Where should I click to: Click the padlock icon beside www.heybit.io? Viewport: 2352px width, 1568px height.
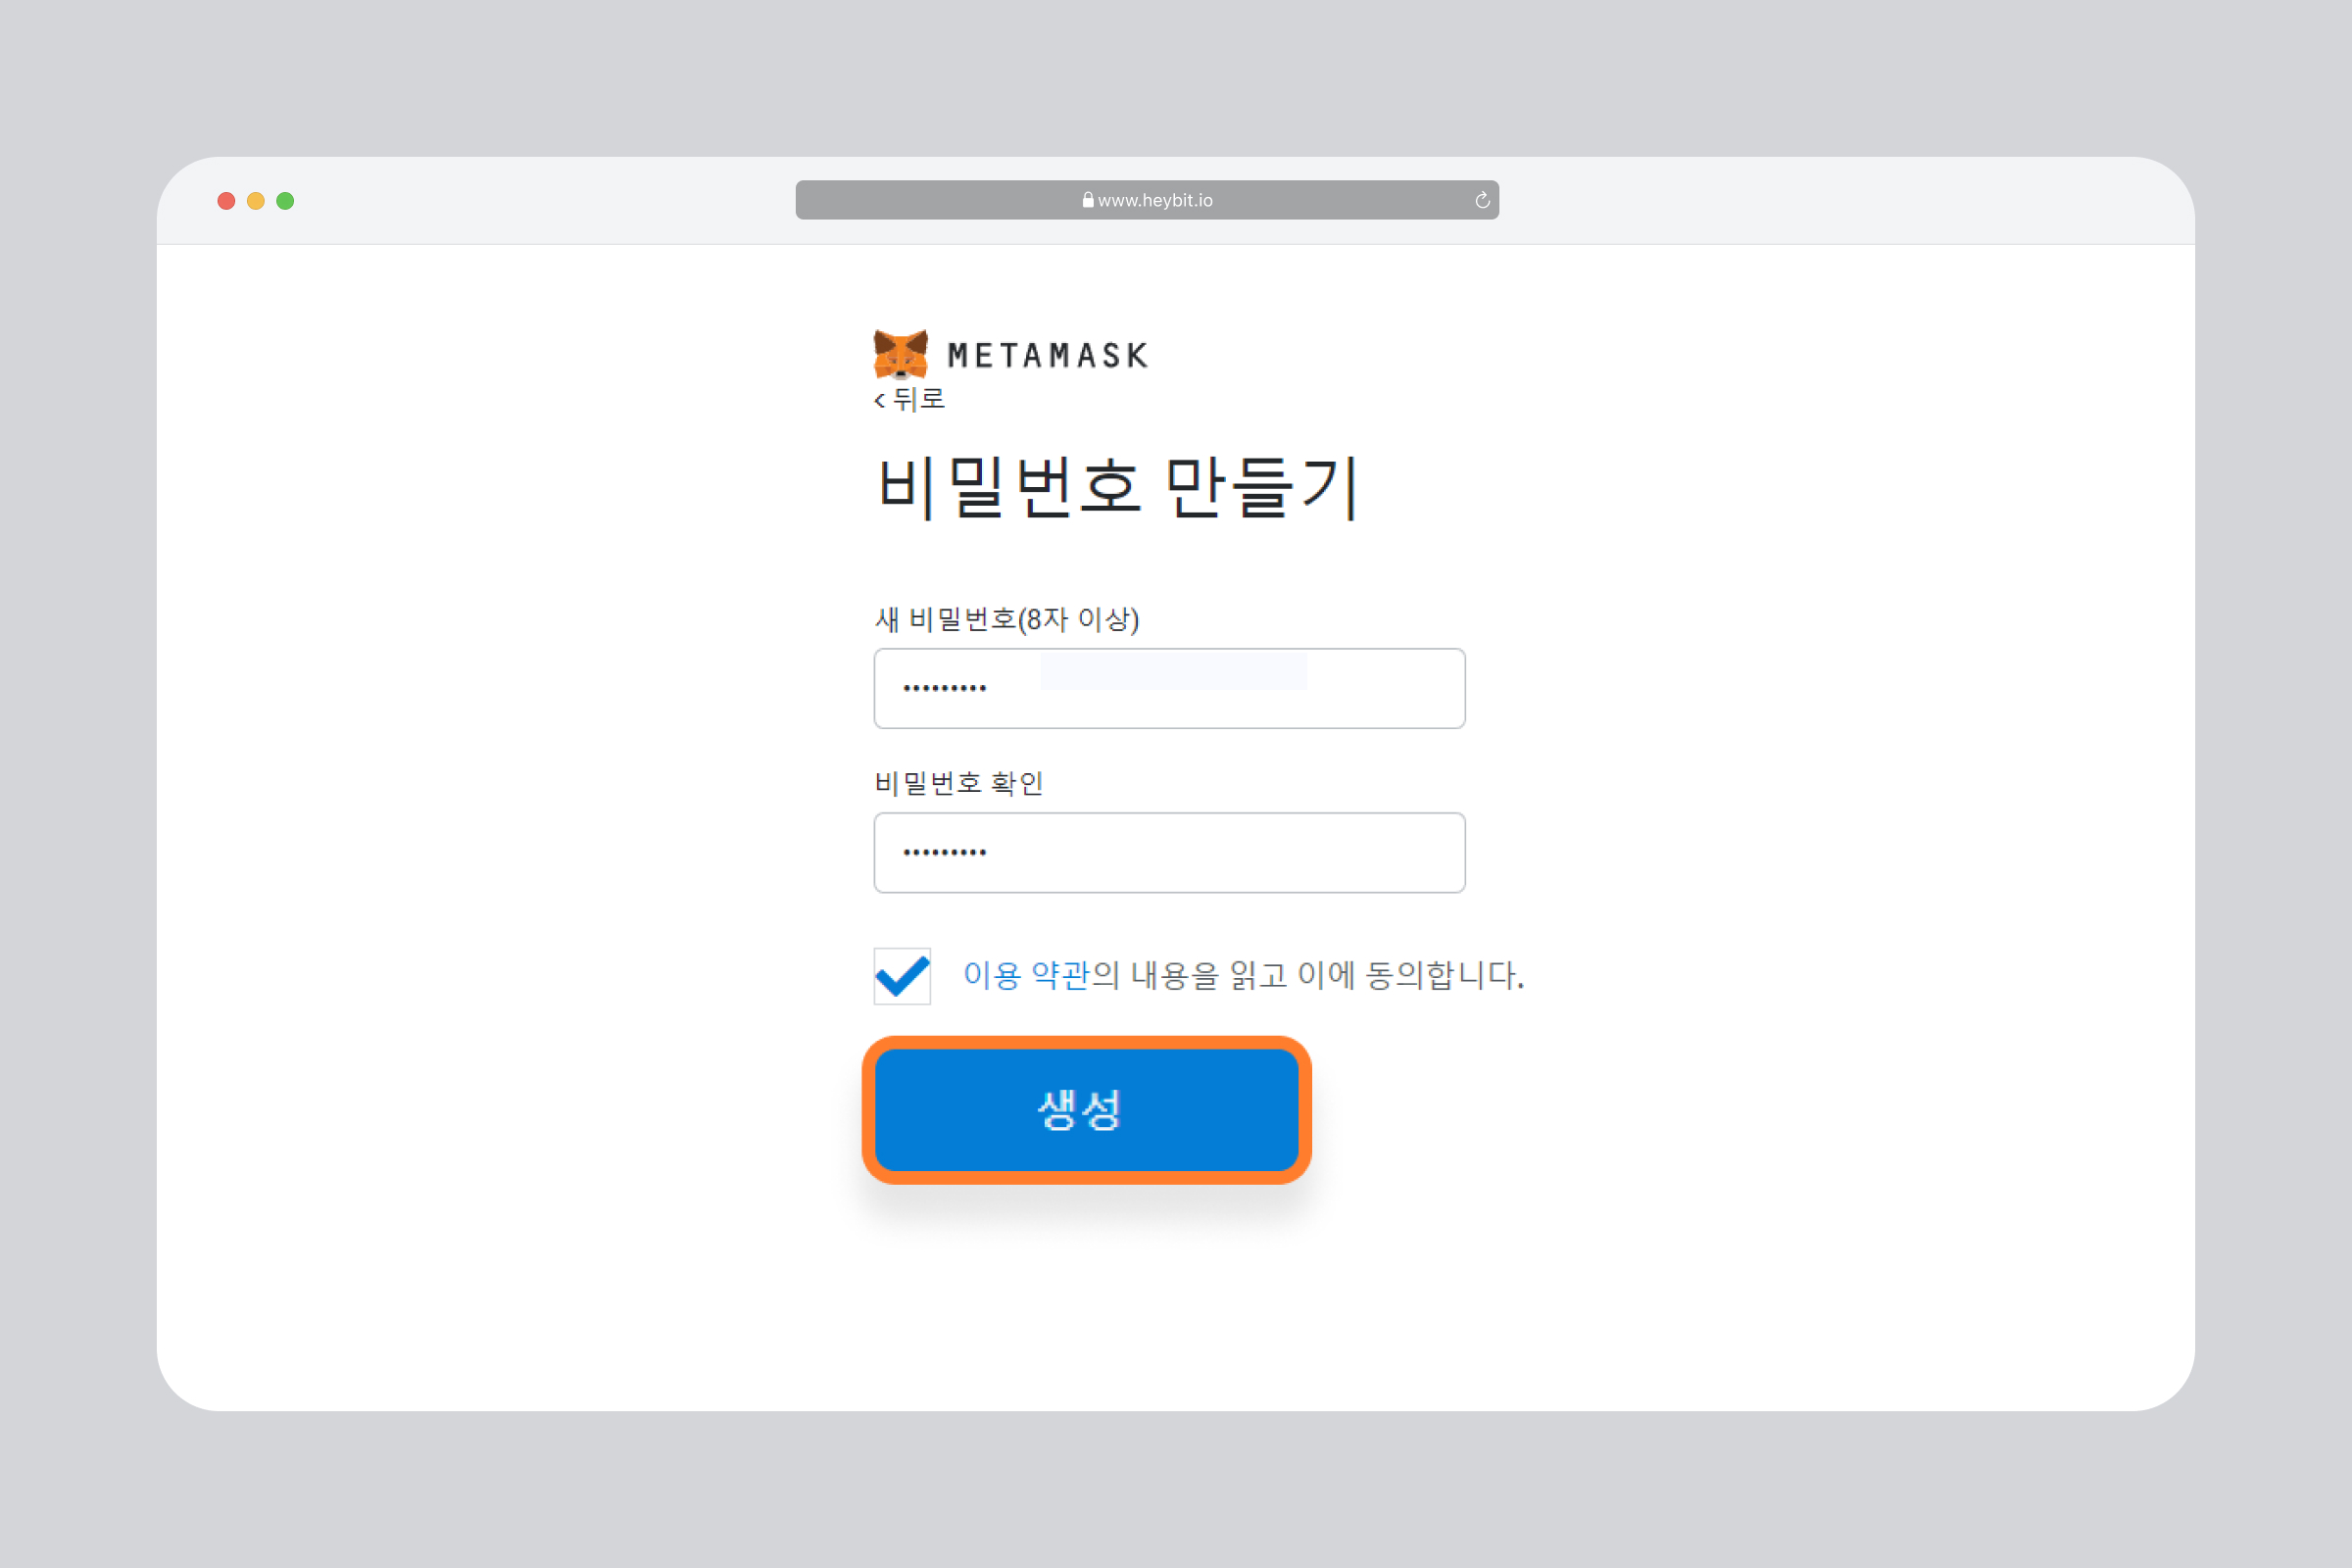1087,200
